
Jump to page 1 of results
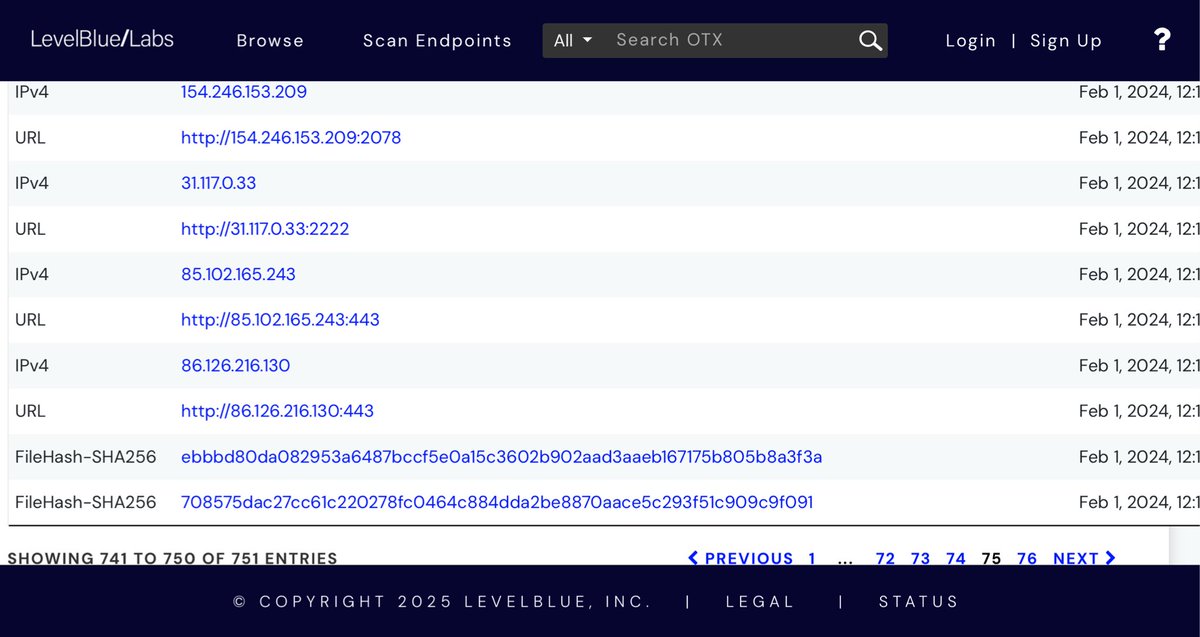pyautogui.click(x=812, y=558)
